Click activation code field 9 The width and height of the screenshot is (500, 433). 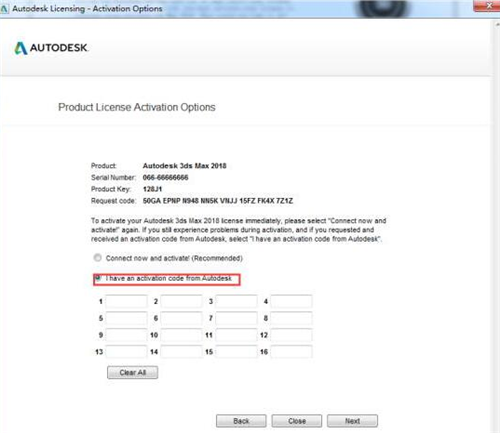point(126,335)
